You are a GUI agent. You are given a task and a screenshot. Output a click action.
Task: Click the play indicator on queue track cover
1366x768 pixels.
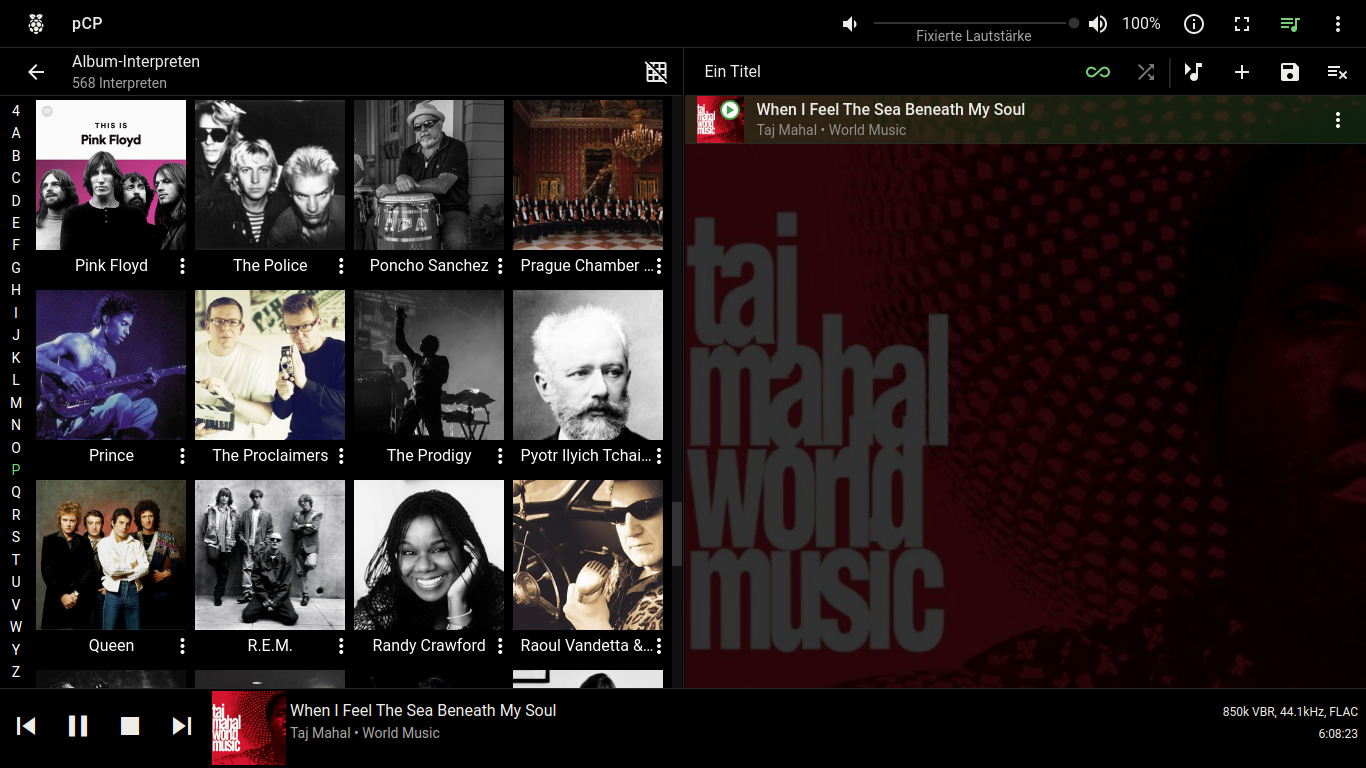click(x=730, y=110)
